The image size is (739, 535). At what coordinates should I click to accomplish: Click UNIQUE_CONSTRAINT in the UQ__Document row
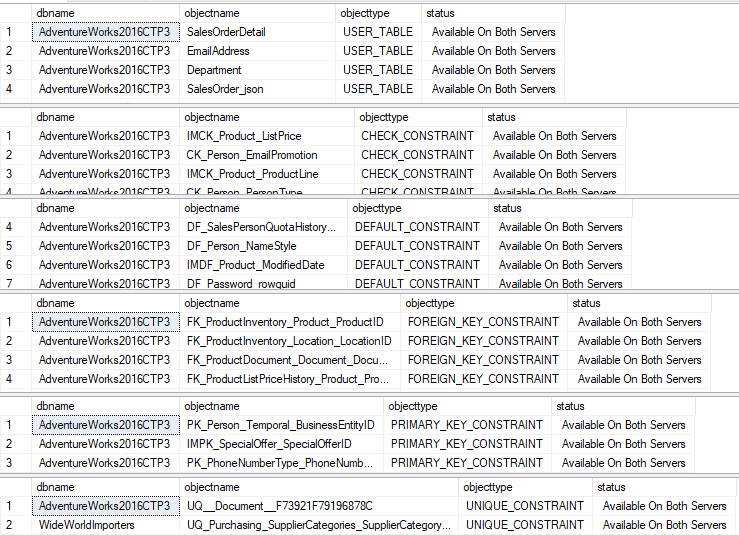(x=526, y=506)
